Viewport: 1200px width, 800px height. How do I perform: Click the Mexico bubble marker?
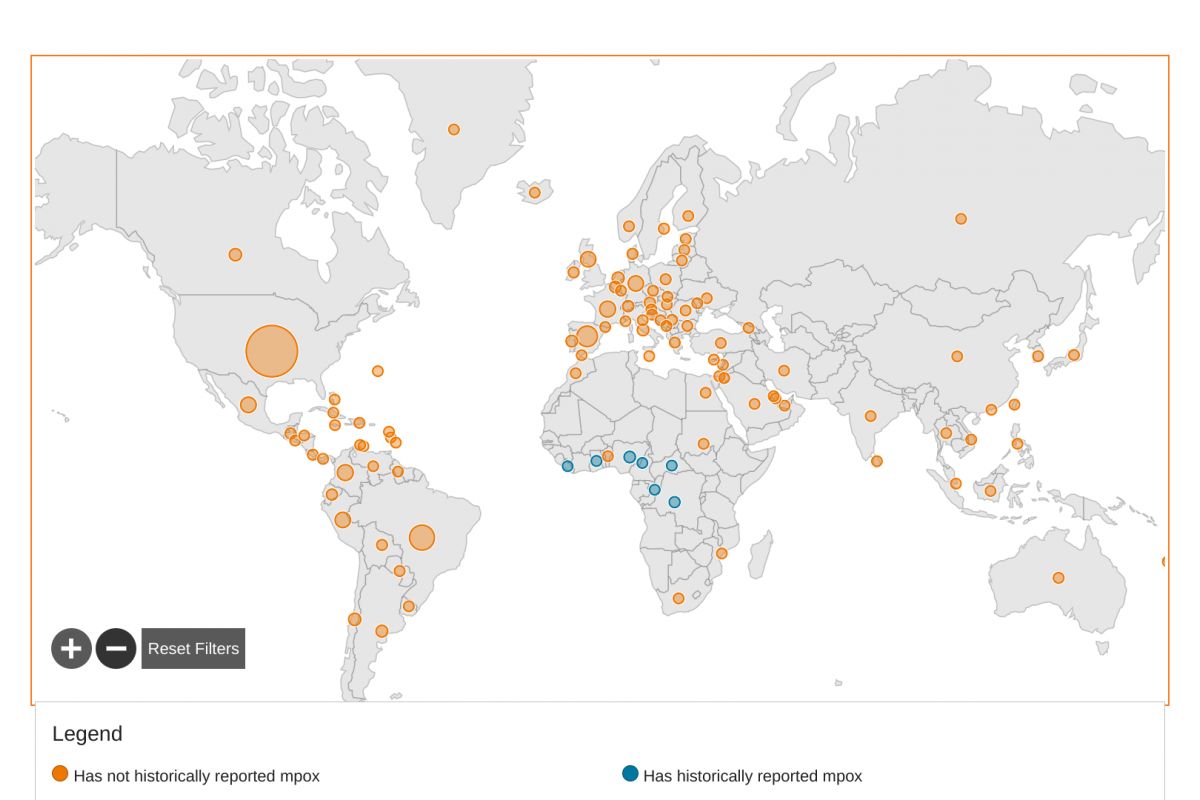248,405
